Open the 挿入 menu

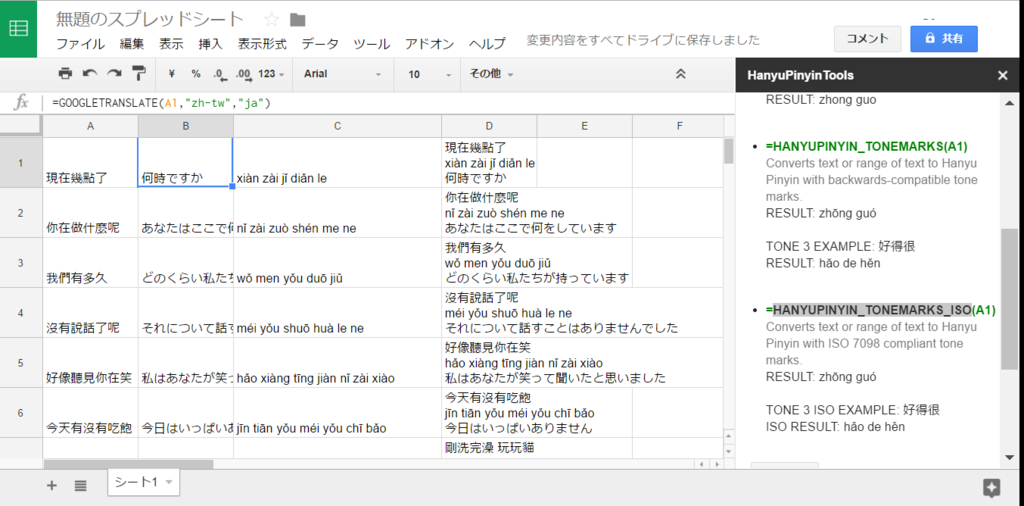[210, 44]
